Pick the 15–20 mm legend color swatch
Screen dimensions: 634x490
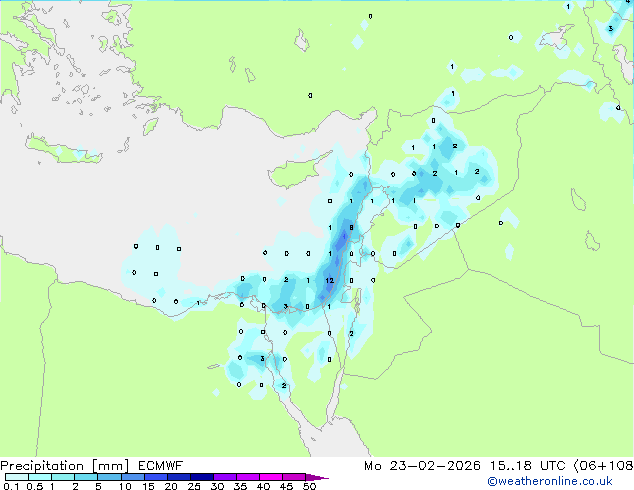(x=155, y=477)
